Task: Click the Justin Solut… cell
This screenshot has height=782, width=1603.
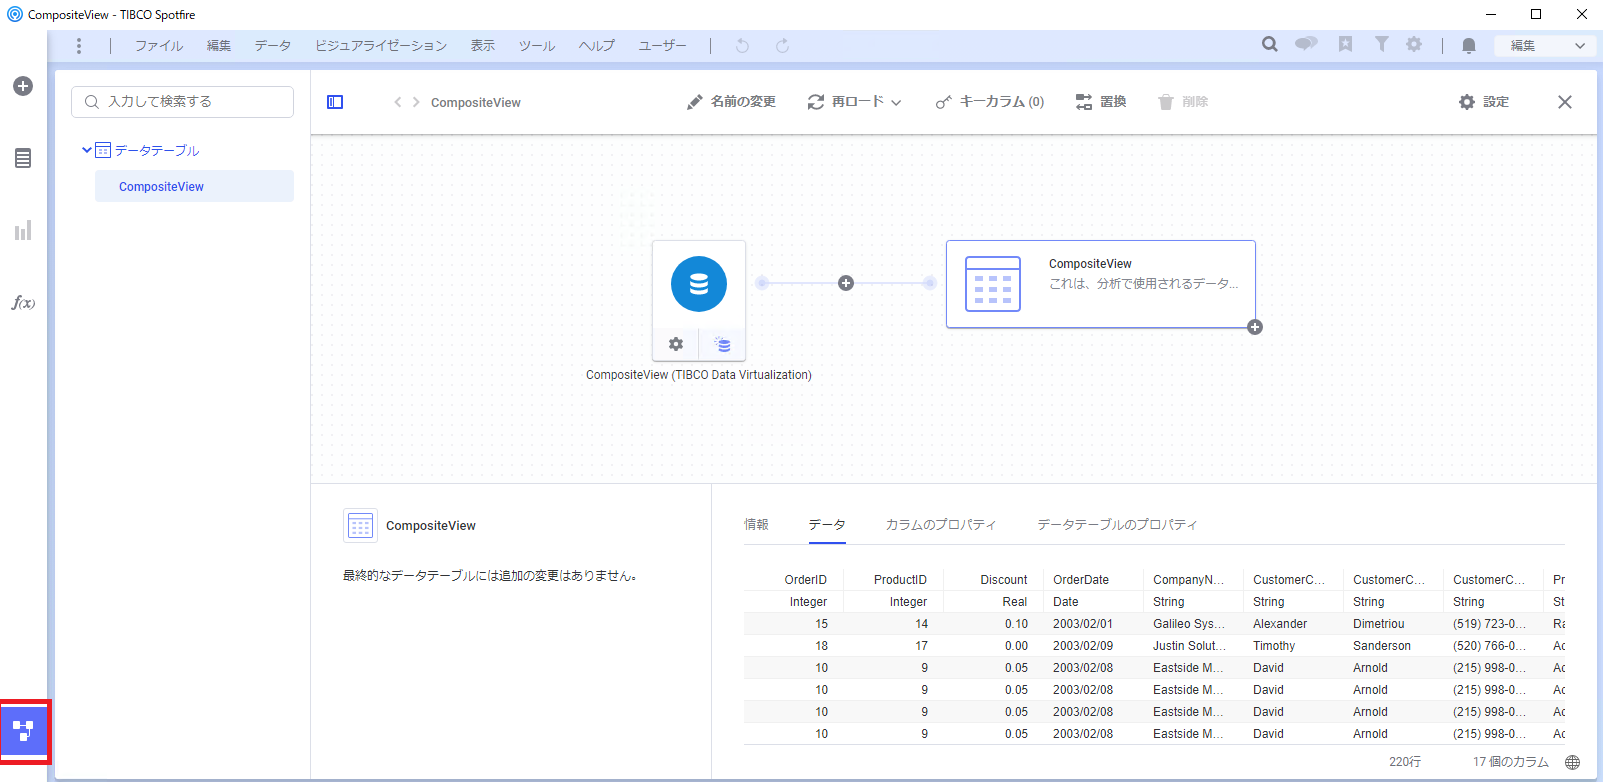Action: (1189, 646)
